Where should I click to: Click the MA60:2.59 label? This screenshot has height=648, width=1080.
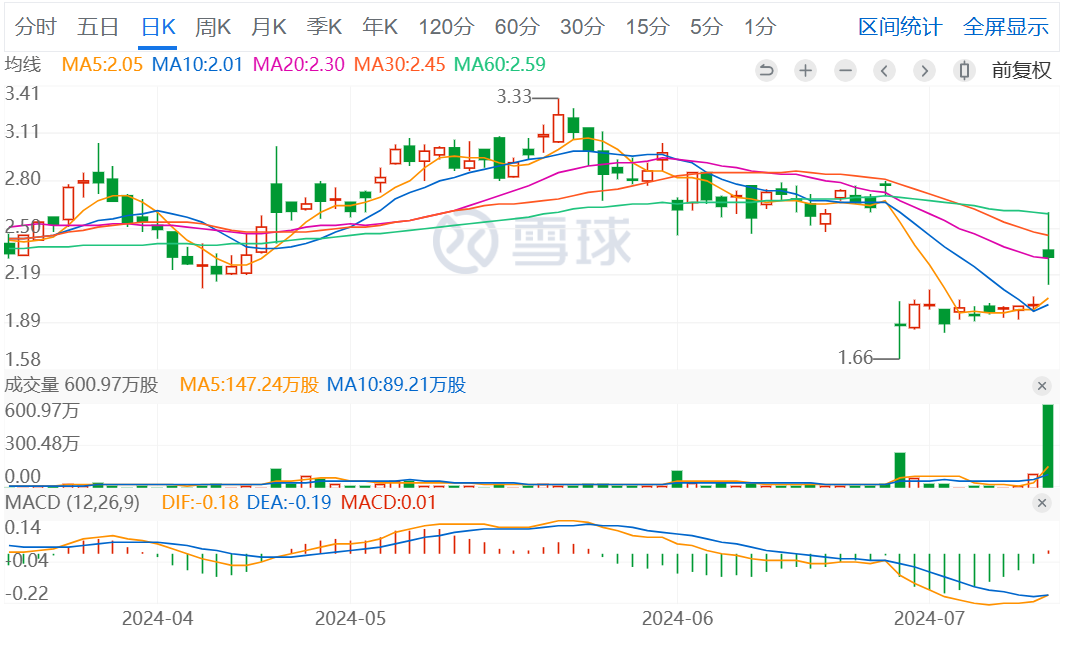(499, 65)
